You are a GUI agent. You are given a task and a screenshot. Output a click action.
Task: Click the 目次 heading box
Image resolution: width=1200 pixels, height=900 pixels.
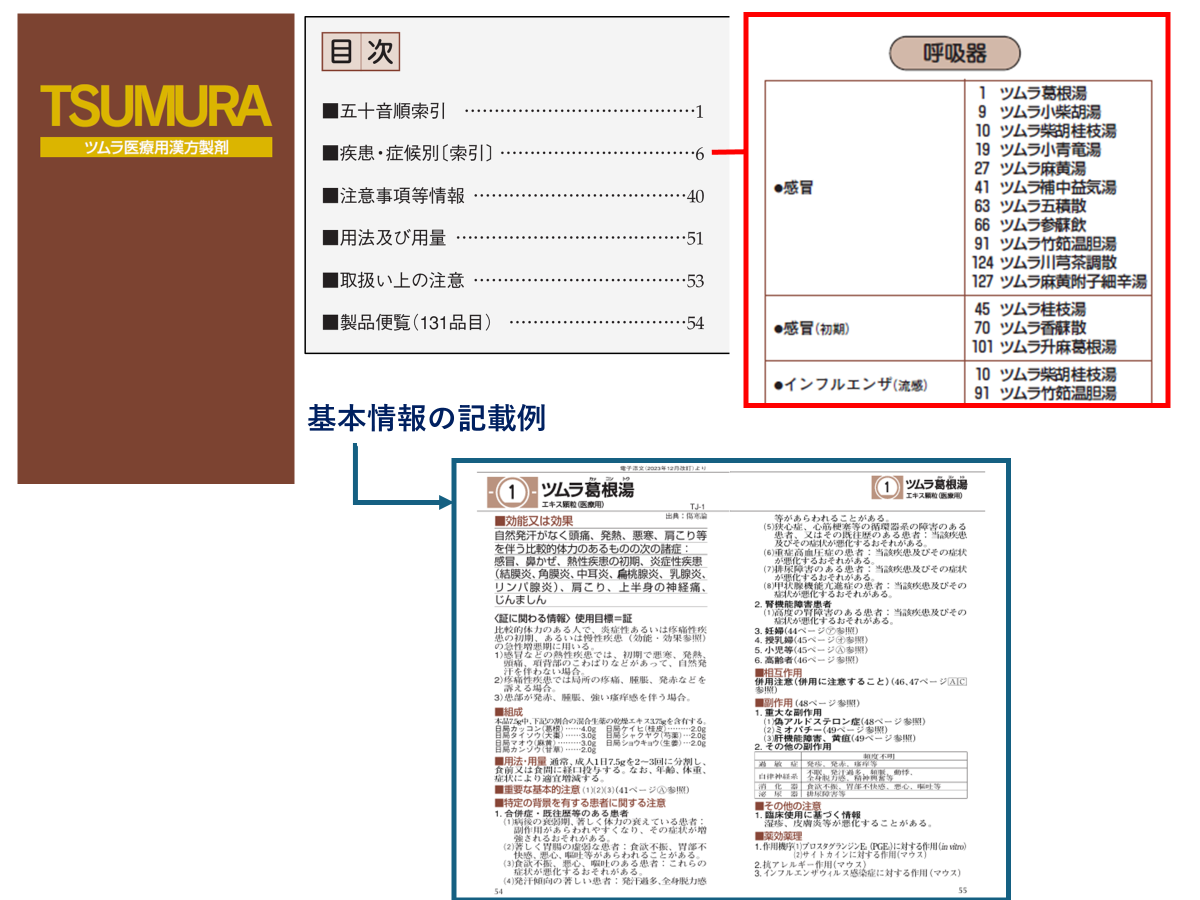point(361,52)
